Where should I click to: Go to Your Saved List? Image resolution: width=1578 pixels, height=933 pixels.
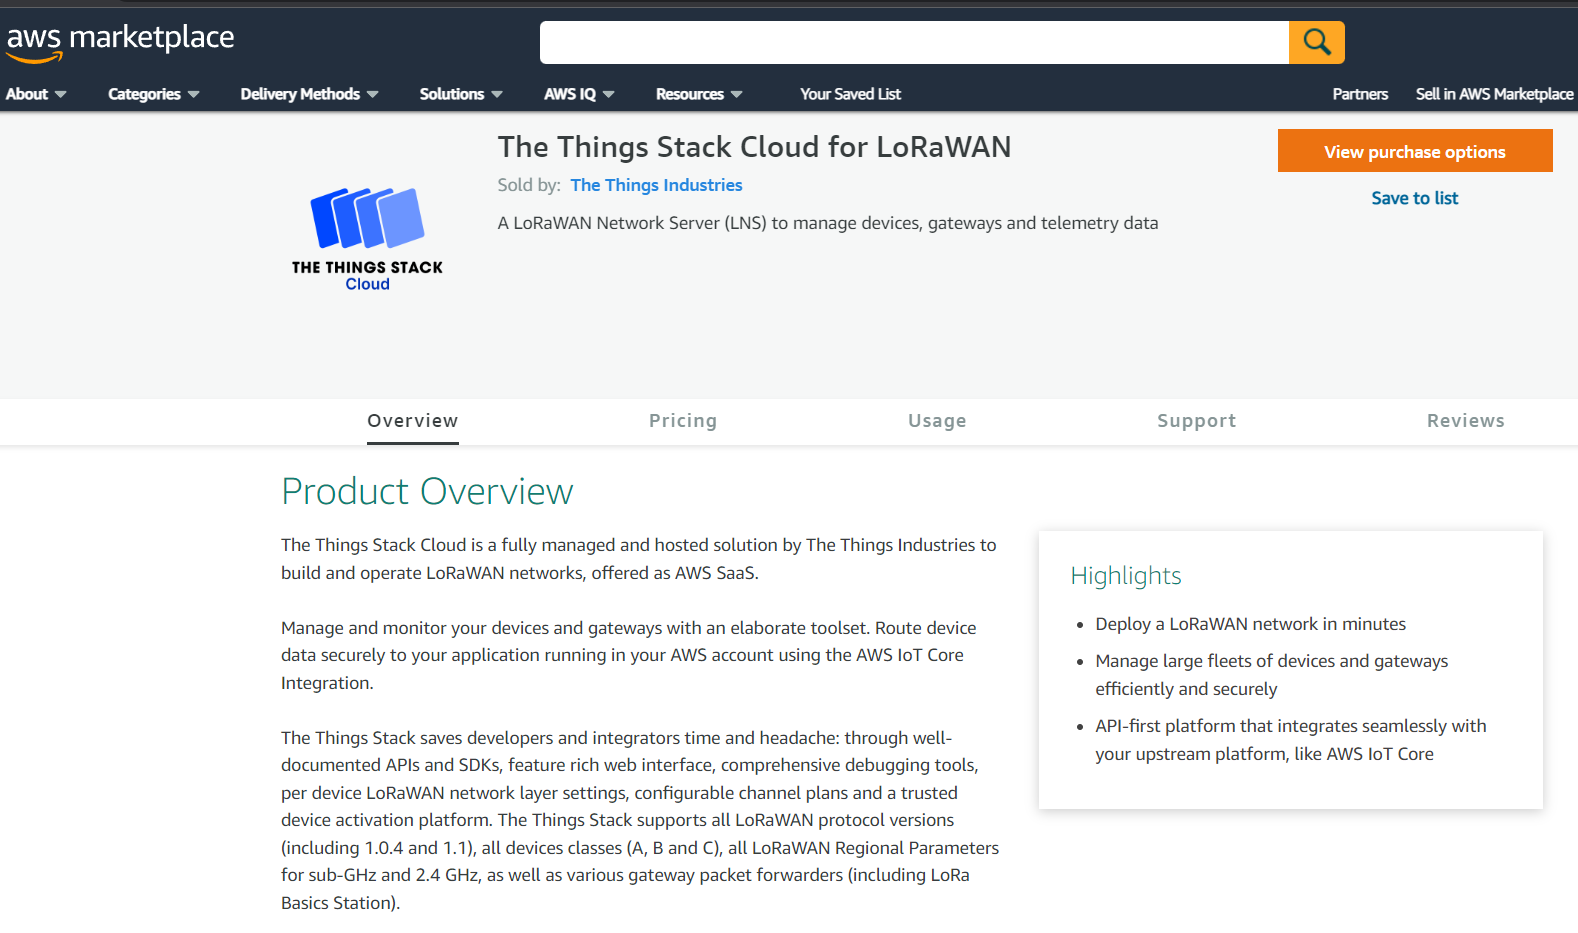(x=850, y=93)
